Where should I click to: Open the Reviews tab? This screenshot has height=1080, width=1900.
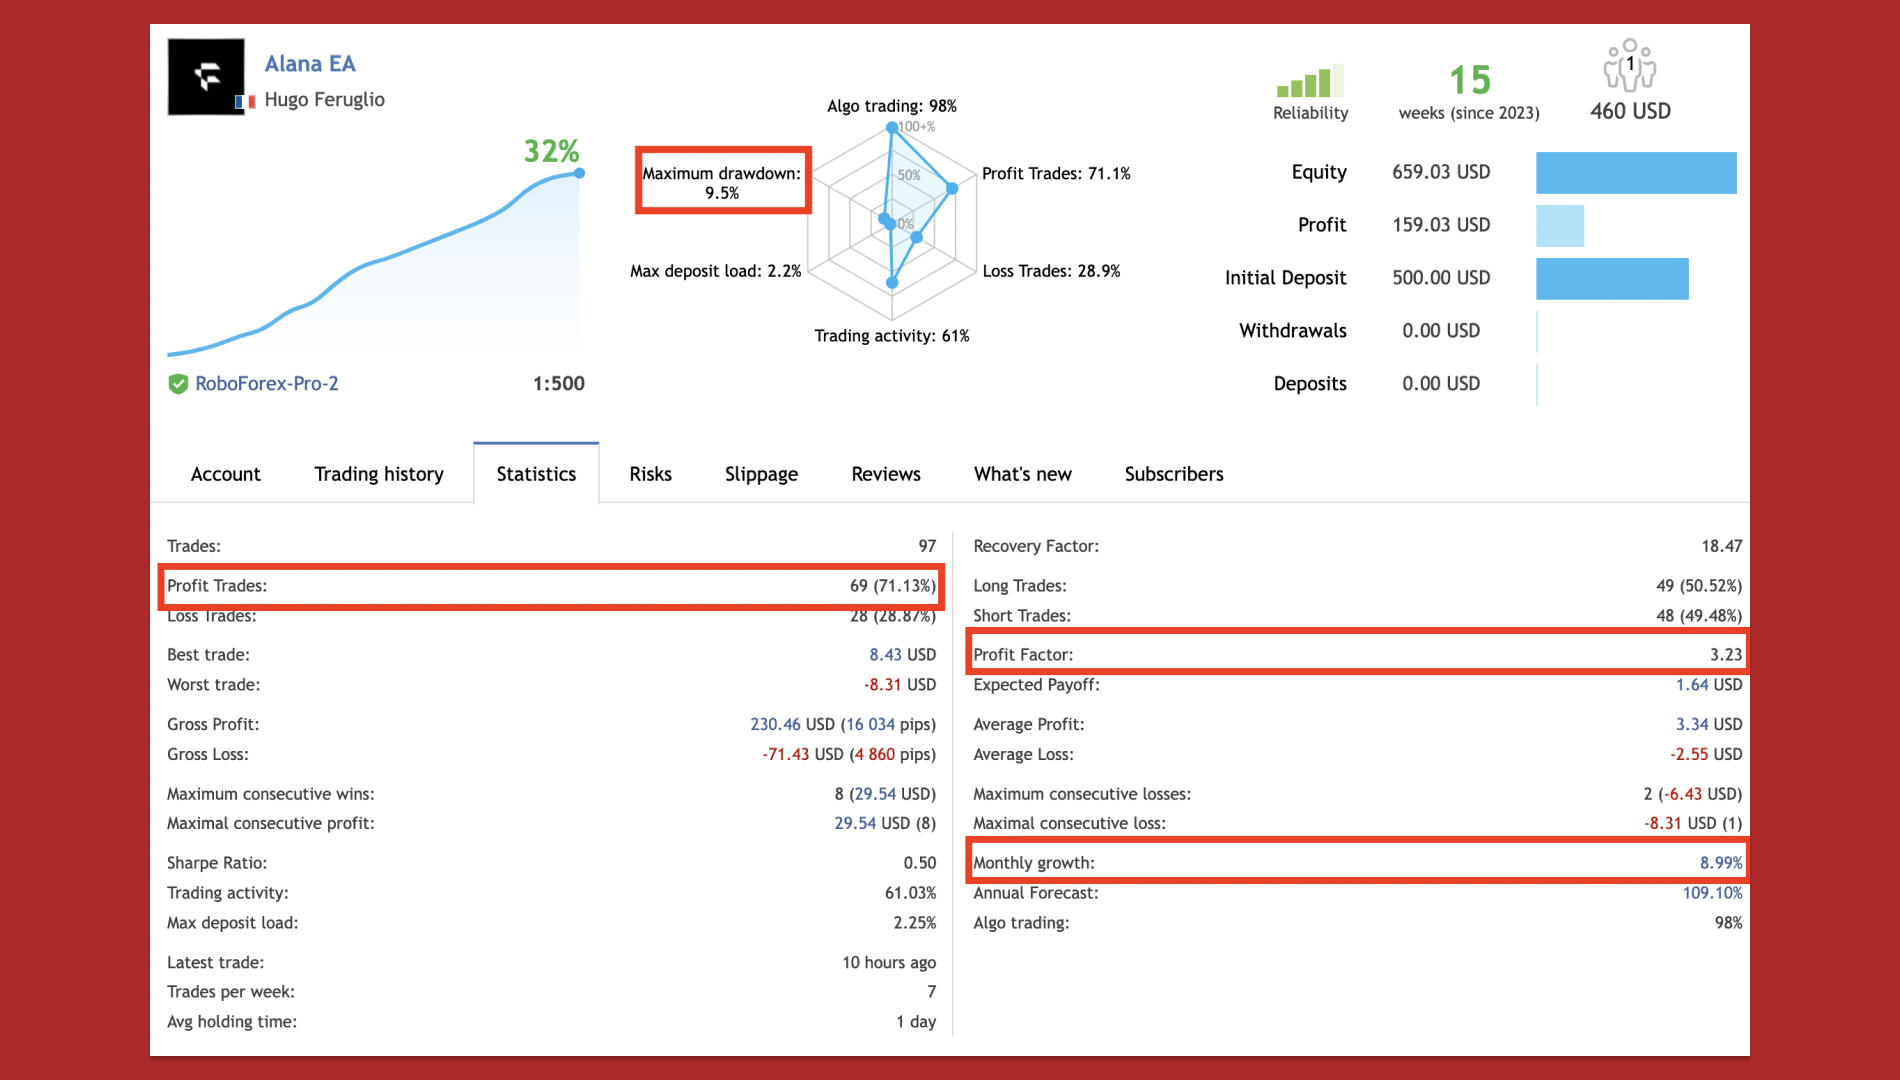[886, 474]
